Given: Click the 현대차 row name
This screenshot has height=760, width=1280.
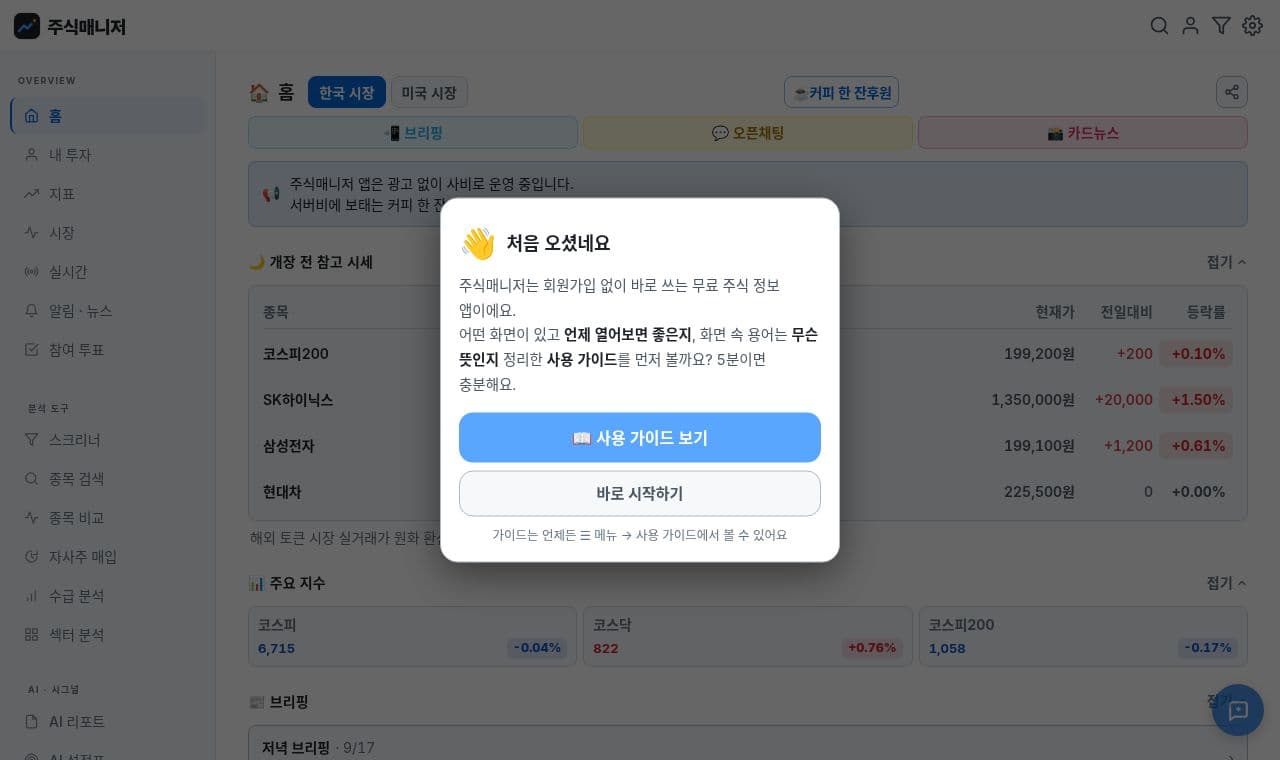Looking at the screenshot, I should [282, 492].
